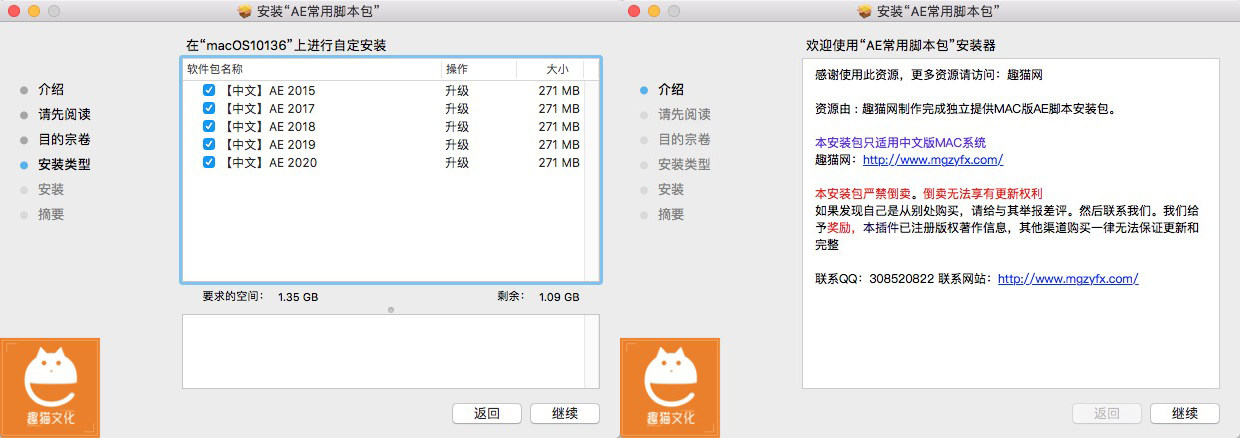Select the 请先阅读 step in left sidebar
Viewport: 1240px width, 438px height.
[64, 114]
